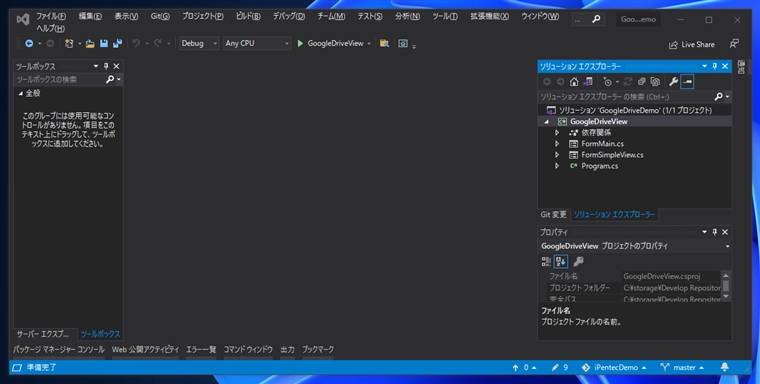
Task: Open the パッケージ マネージャー コンソール tab
Action: coord(59,350)
